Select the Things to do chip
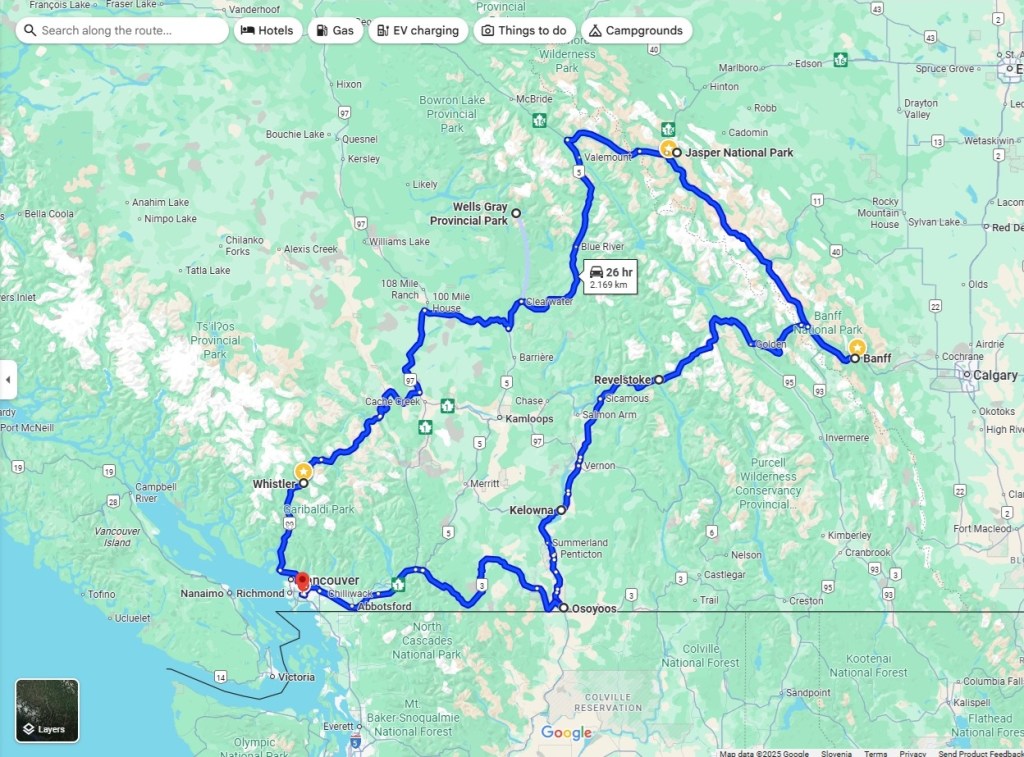The width and height of the screenshot is (1024, 757). click(x=524, y=30)
